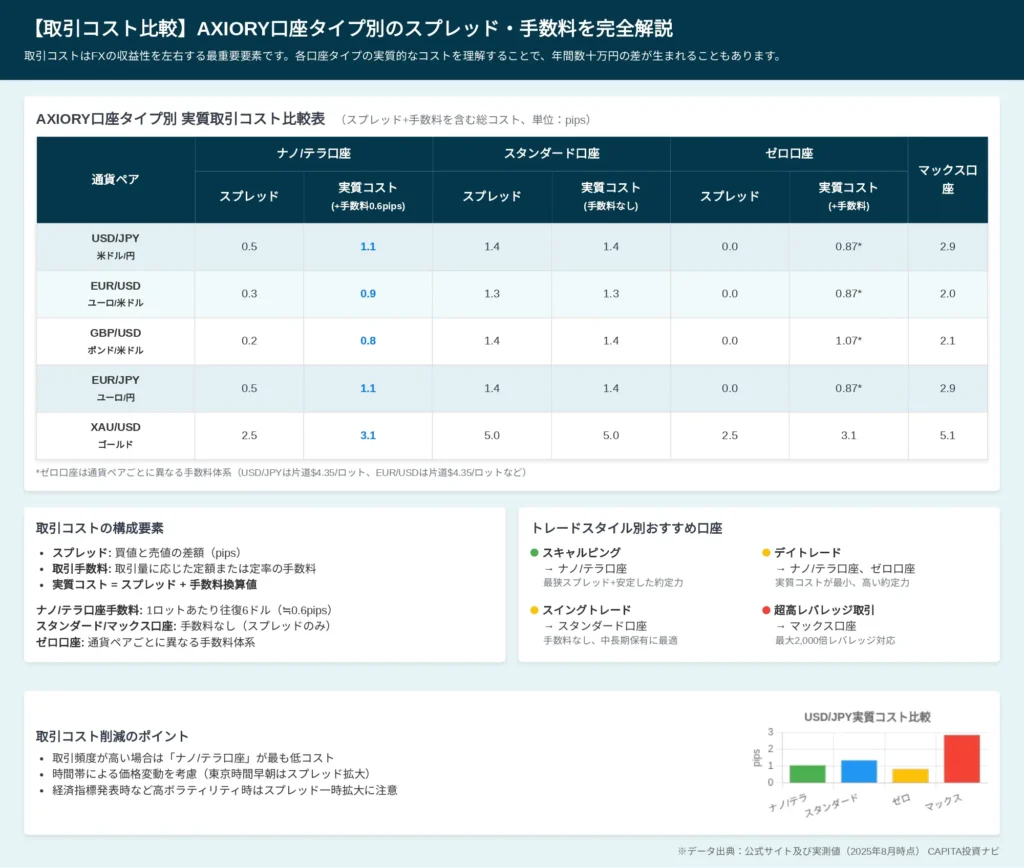Select 実質コスト = スプレッド + 手数料換算値

click(x=155, y=585)
